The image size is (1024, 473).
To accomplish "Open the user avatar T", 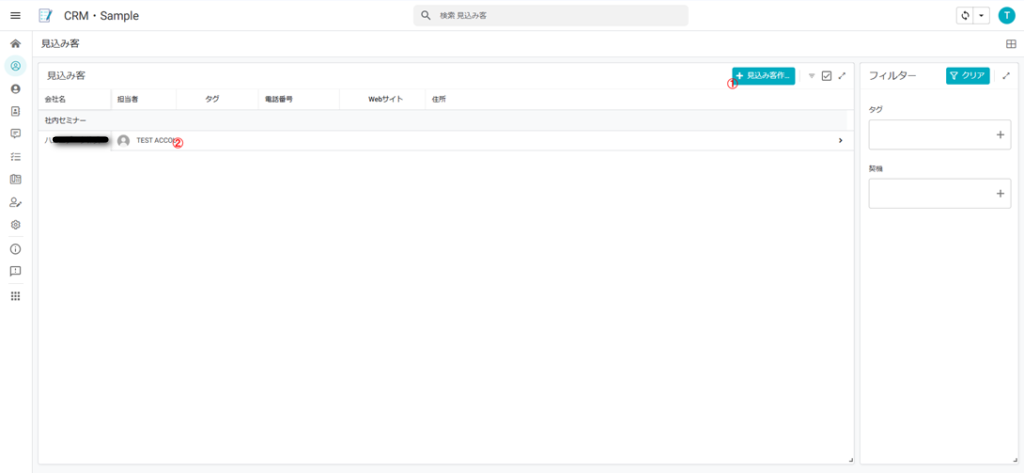I will point(1006,16).
